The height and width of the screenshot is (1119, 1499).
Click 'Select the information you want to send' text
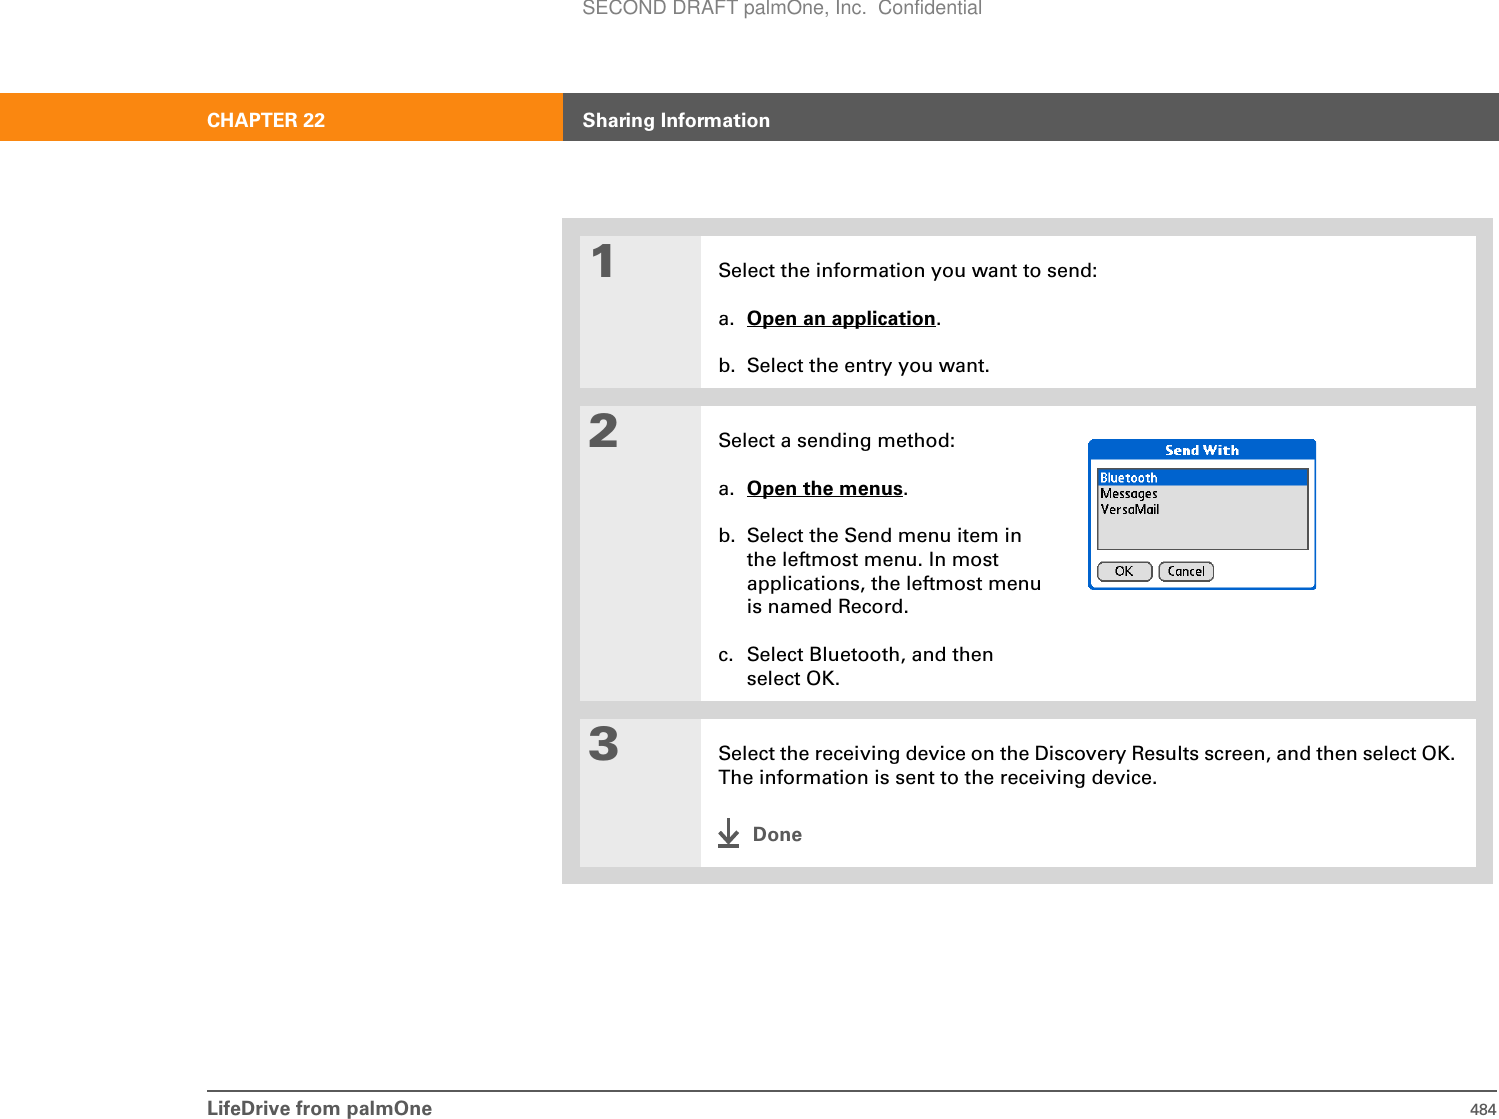(907, 270)
